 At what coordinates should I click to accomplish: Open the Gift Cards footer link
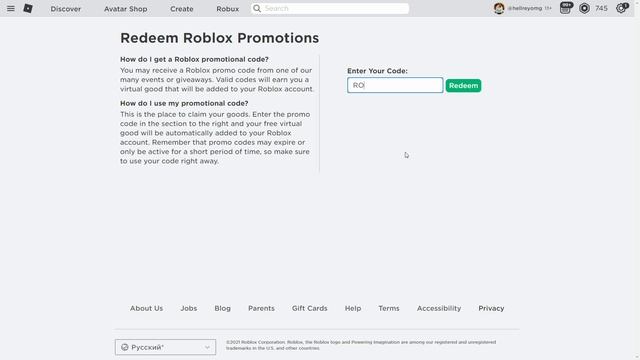pyautogui.click(x=309, y=309)
